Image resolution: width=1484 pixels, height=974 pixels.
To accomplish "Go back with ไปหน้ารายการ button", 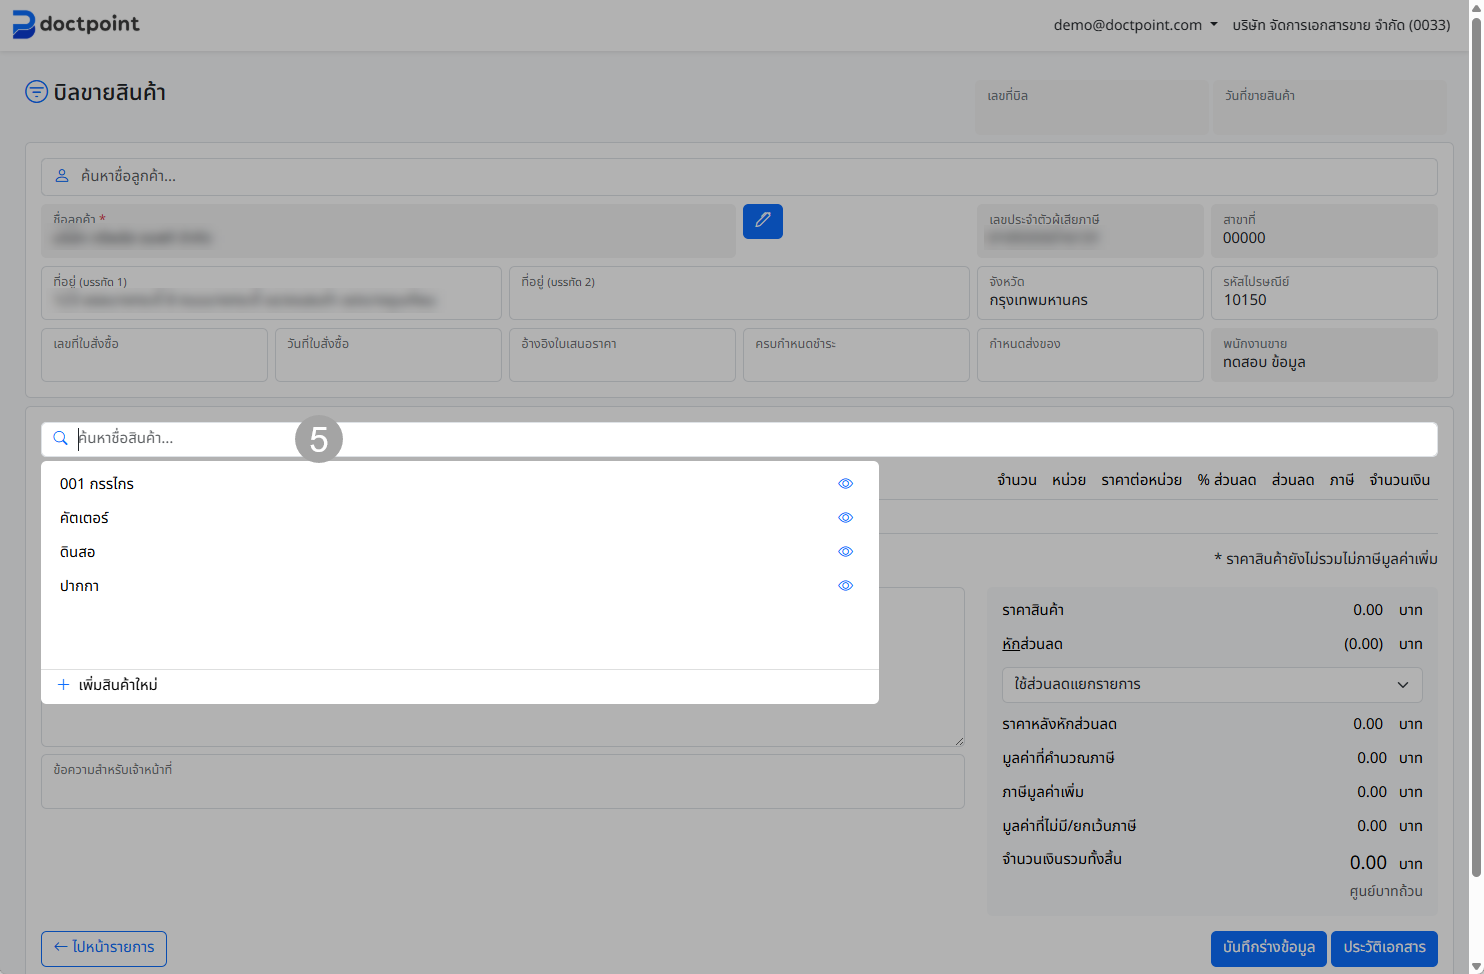I will (x=104, y=948).
